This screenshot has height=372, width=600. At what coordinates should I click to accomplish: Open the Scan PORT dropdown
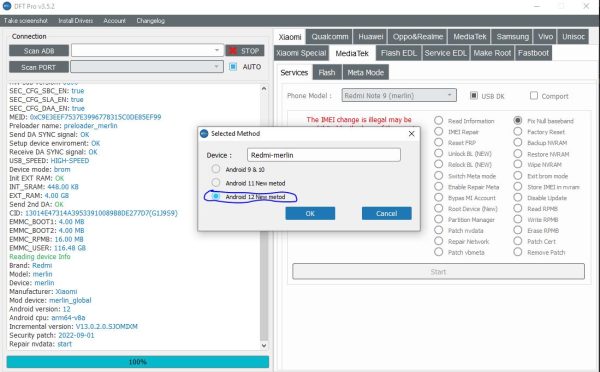[147, 67]
